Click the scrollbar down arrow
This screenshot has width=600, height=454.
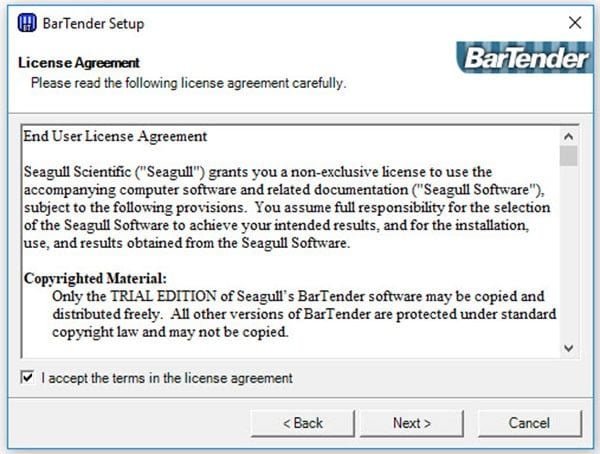coord(568,348)
